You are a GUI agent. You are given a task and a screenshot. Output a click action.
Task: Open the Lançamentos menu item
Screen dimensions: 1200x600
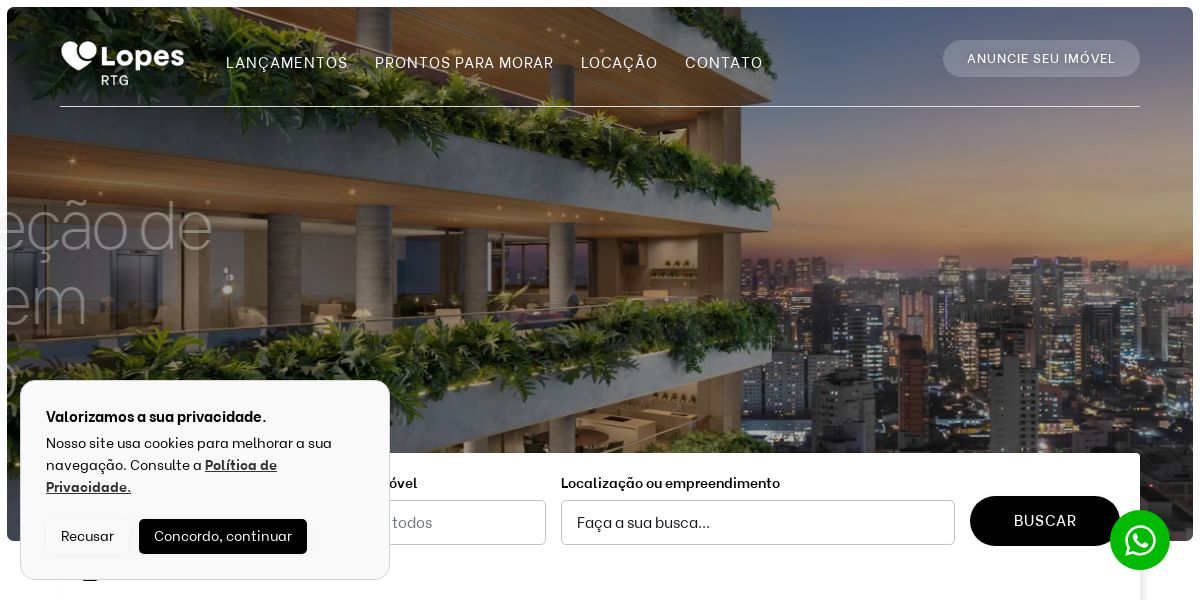[x=287, y=63]
